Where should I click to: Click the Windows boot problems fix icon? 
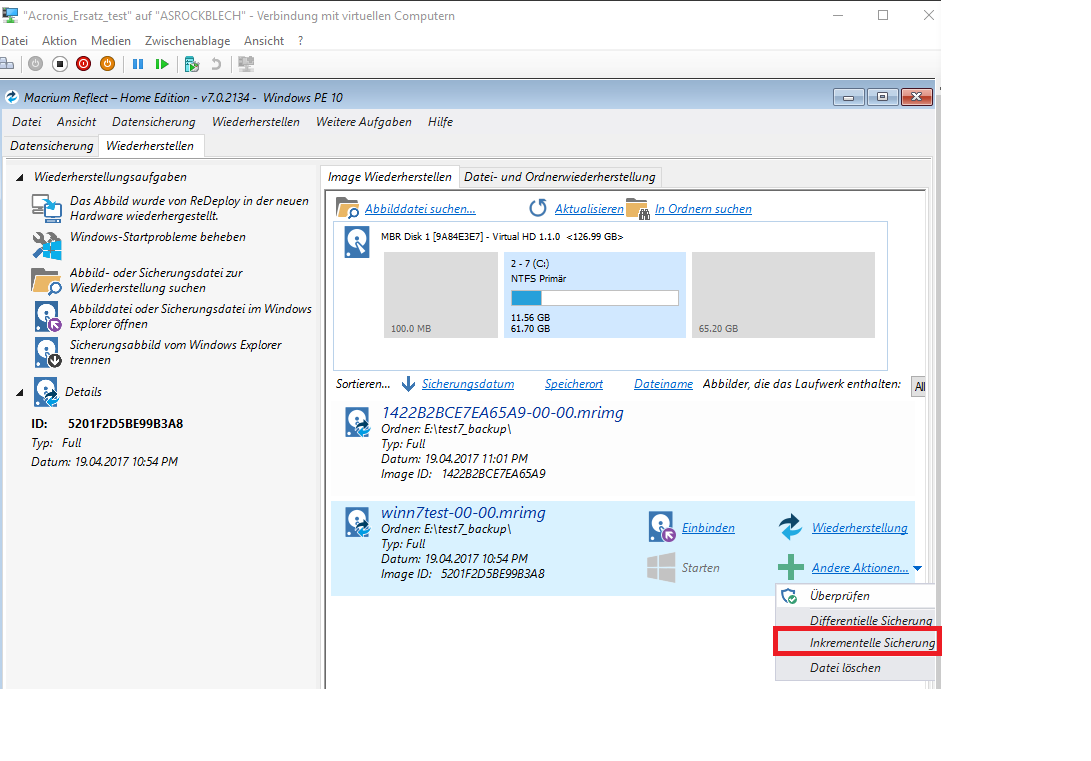click(x=47, y=245)
